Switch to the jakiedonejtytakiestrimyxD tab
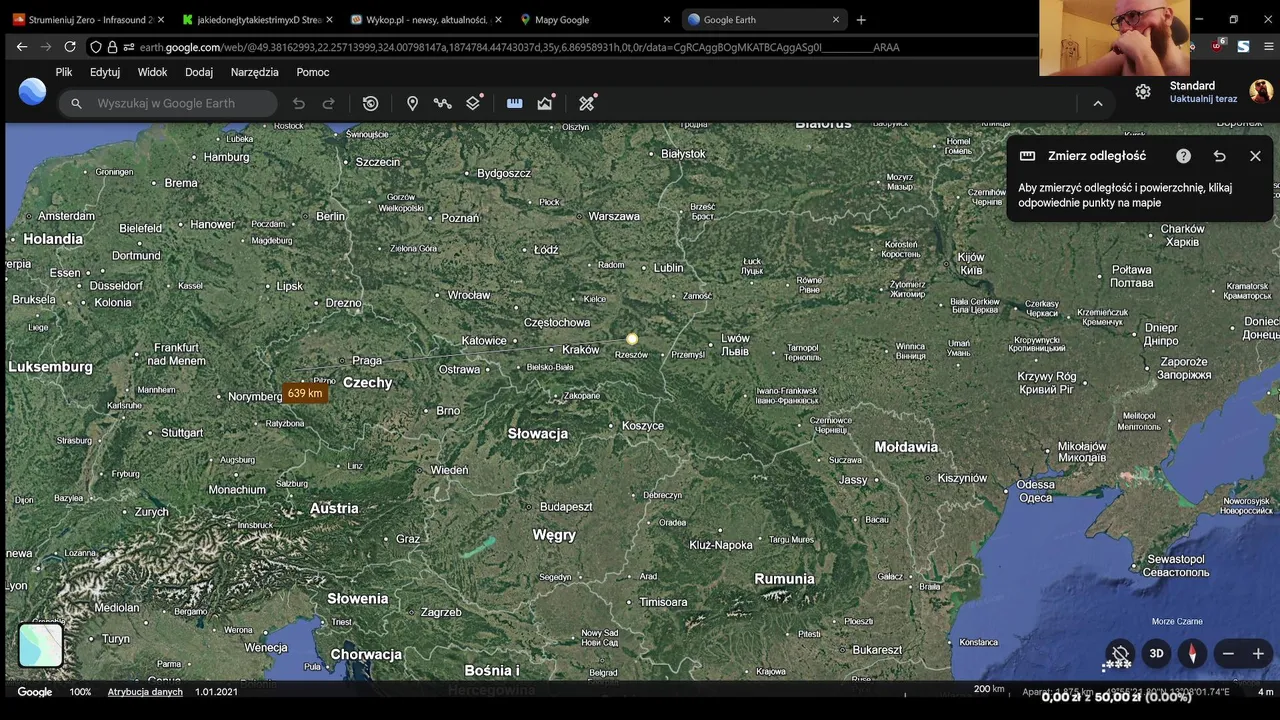1280x720 pixels. coord(258,19)
